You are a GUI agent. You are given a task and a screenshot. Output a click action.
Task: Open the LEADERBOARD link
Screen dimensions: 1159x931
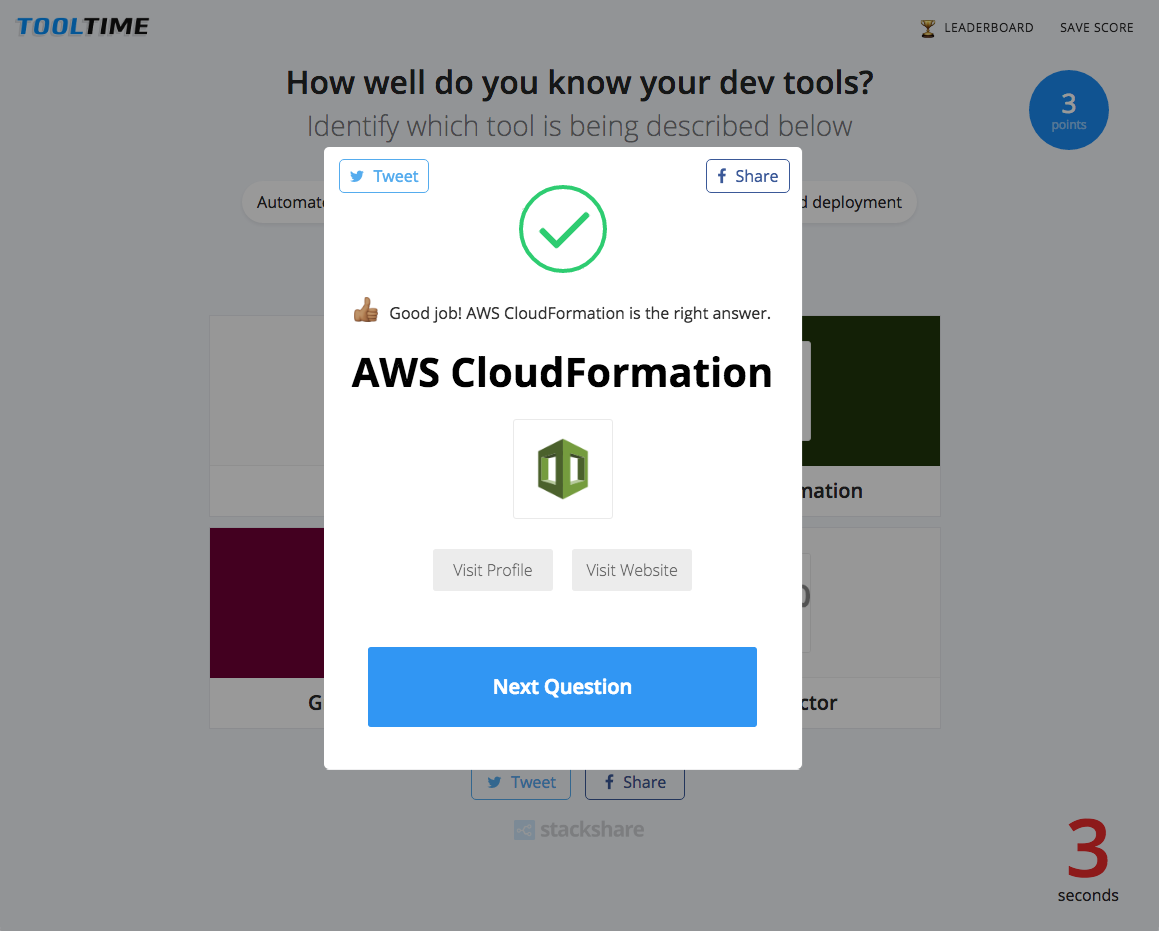(988, 27)
